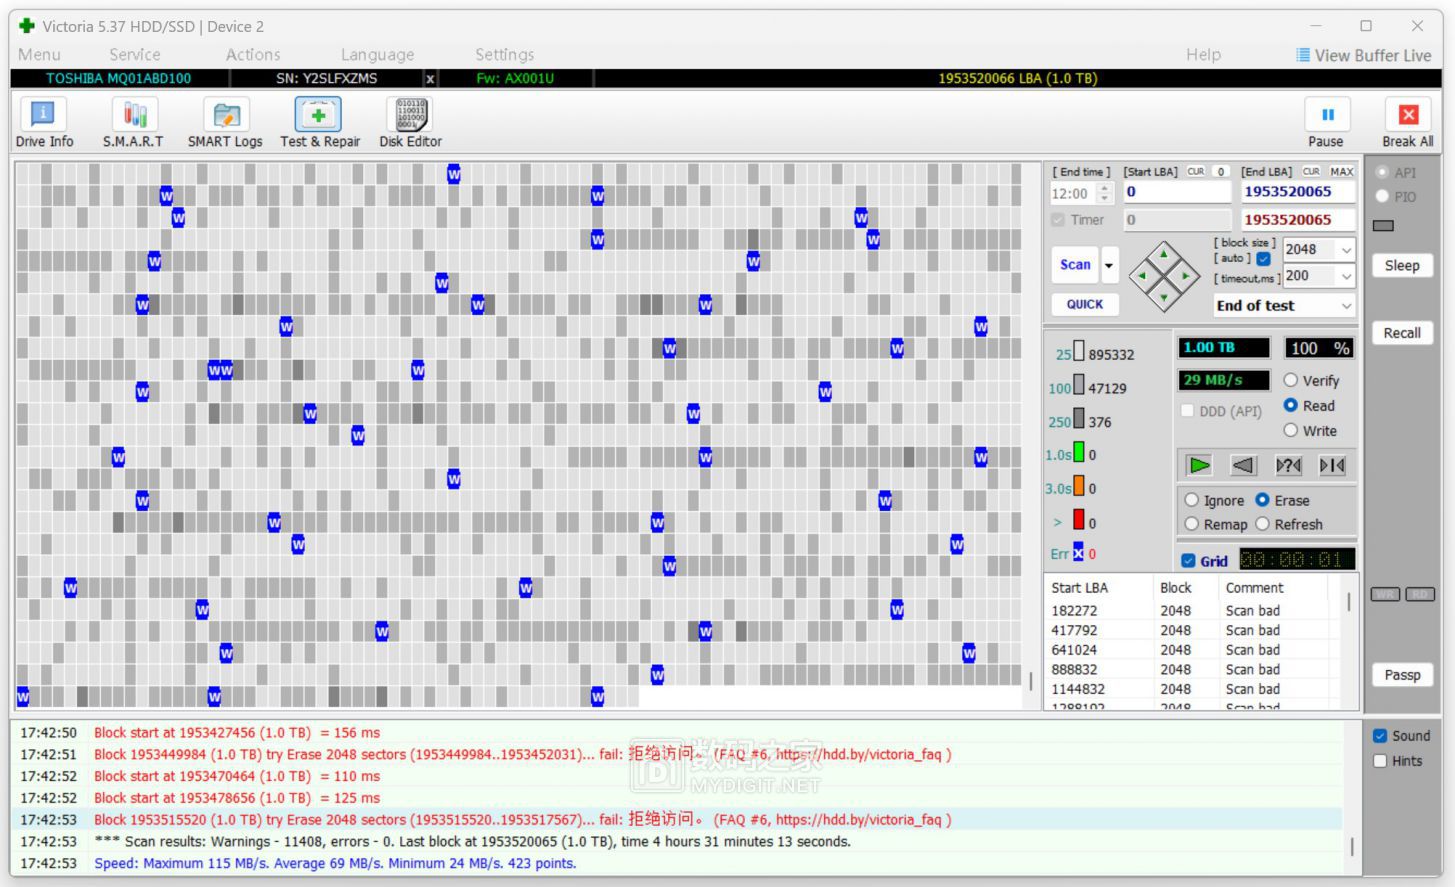Open SMART Logs
Image resolution: width=1455 pixels, height=887 pixels.
(225, 123)
